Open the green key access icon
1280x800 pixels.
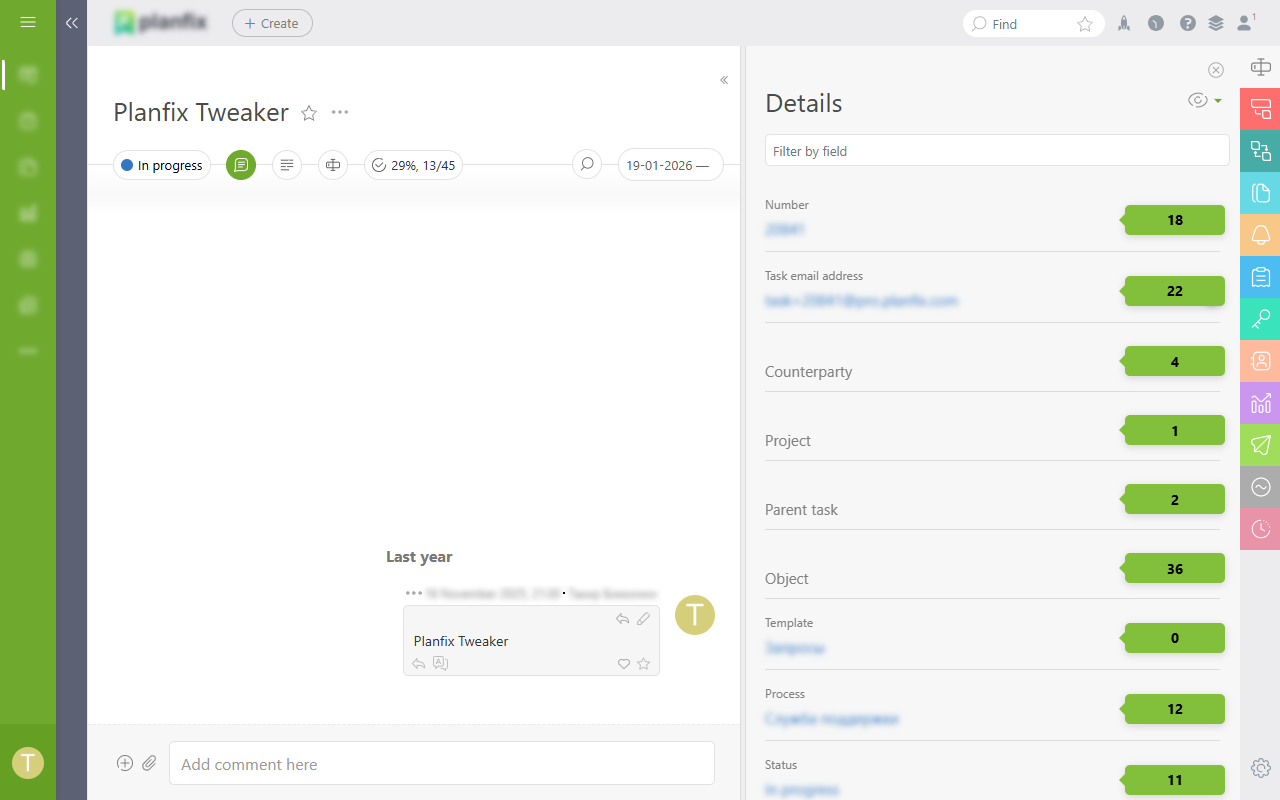click(1260, 319)
